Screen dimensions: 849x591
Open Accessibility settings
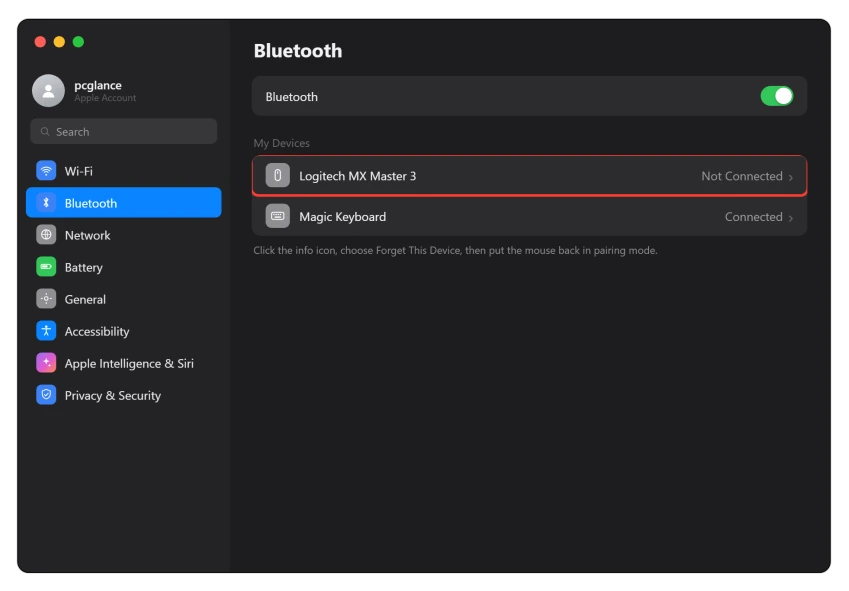tap(123, 331)
